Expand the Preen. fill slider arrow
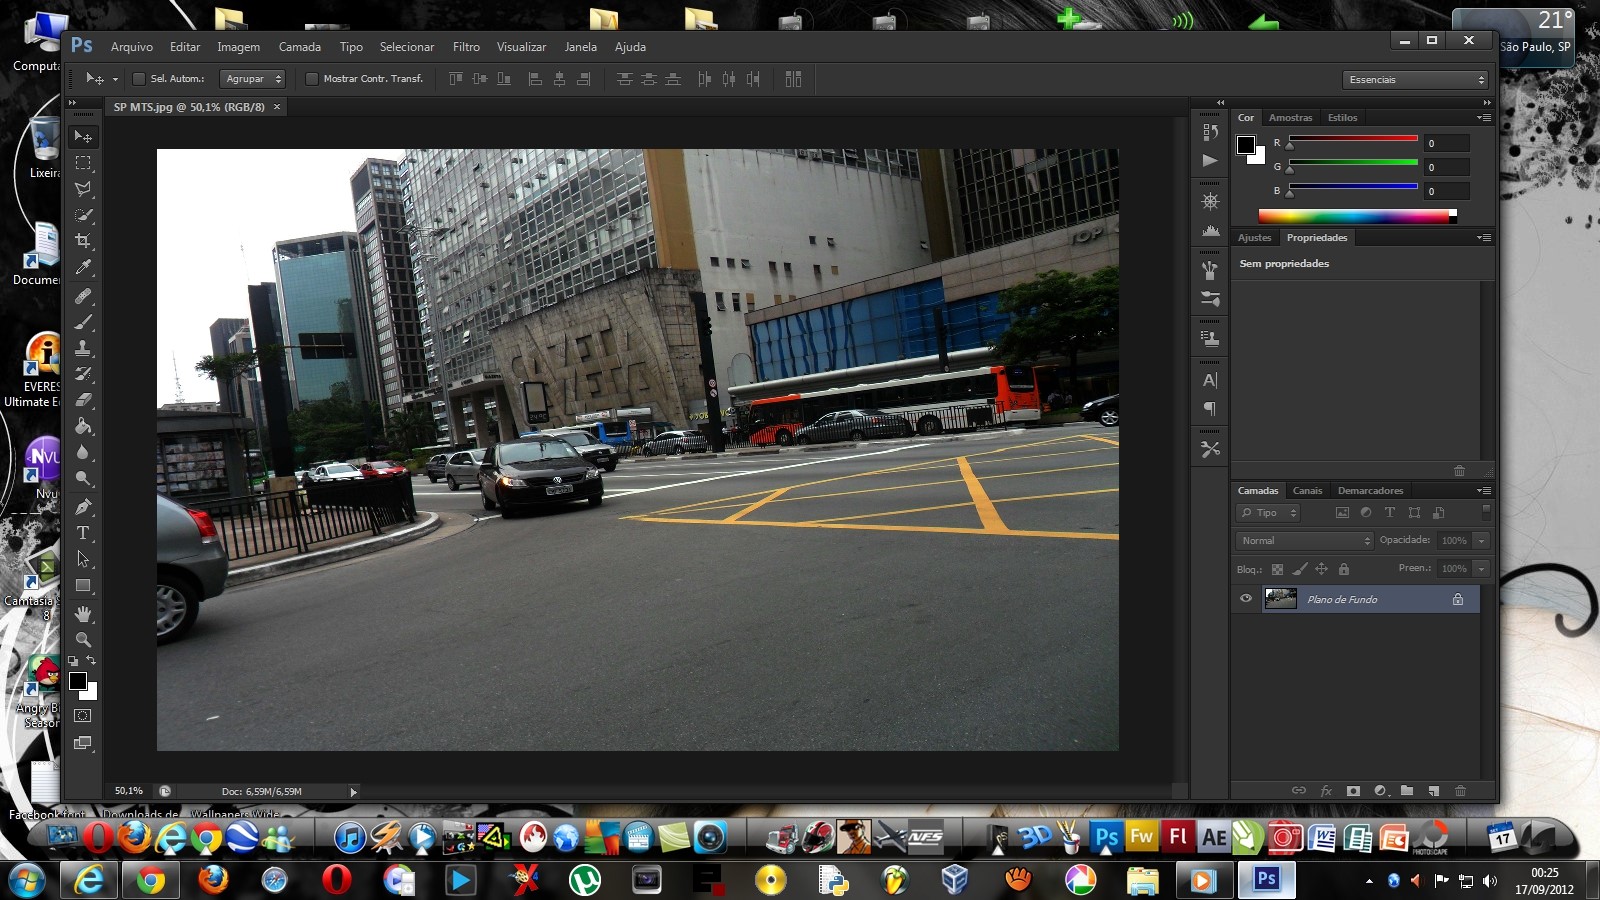This screenshot has height=900, width=1600. coord(1482,569)
